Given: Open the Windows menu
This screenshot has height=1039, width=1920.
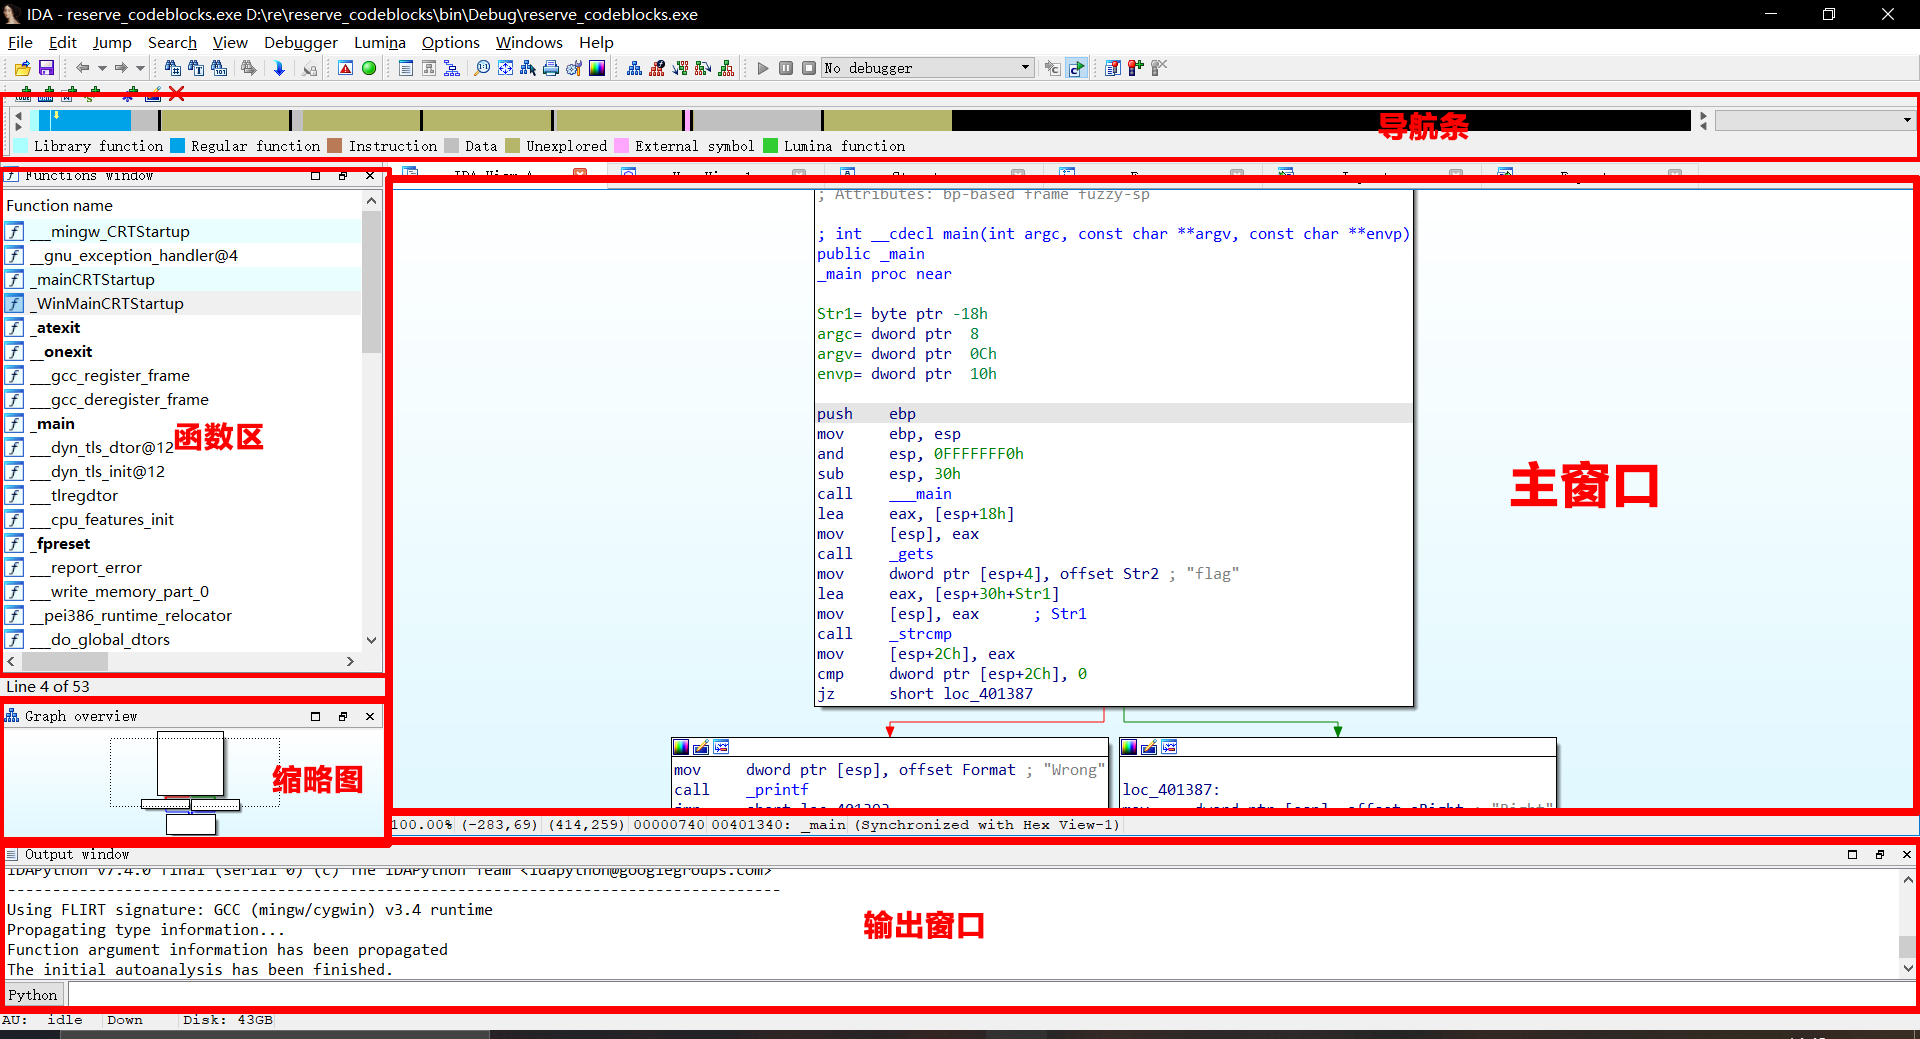Looking at the screenshot, I should 529,42.
